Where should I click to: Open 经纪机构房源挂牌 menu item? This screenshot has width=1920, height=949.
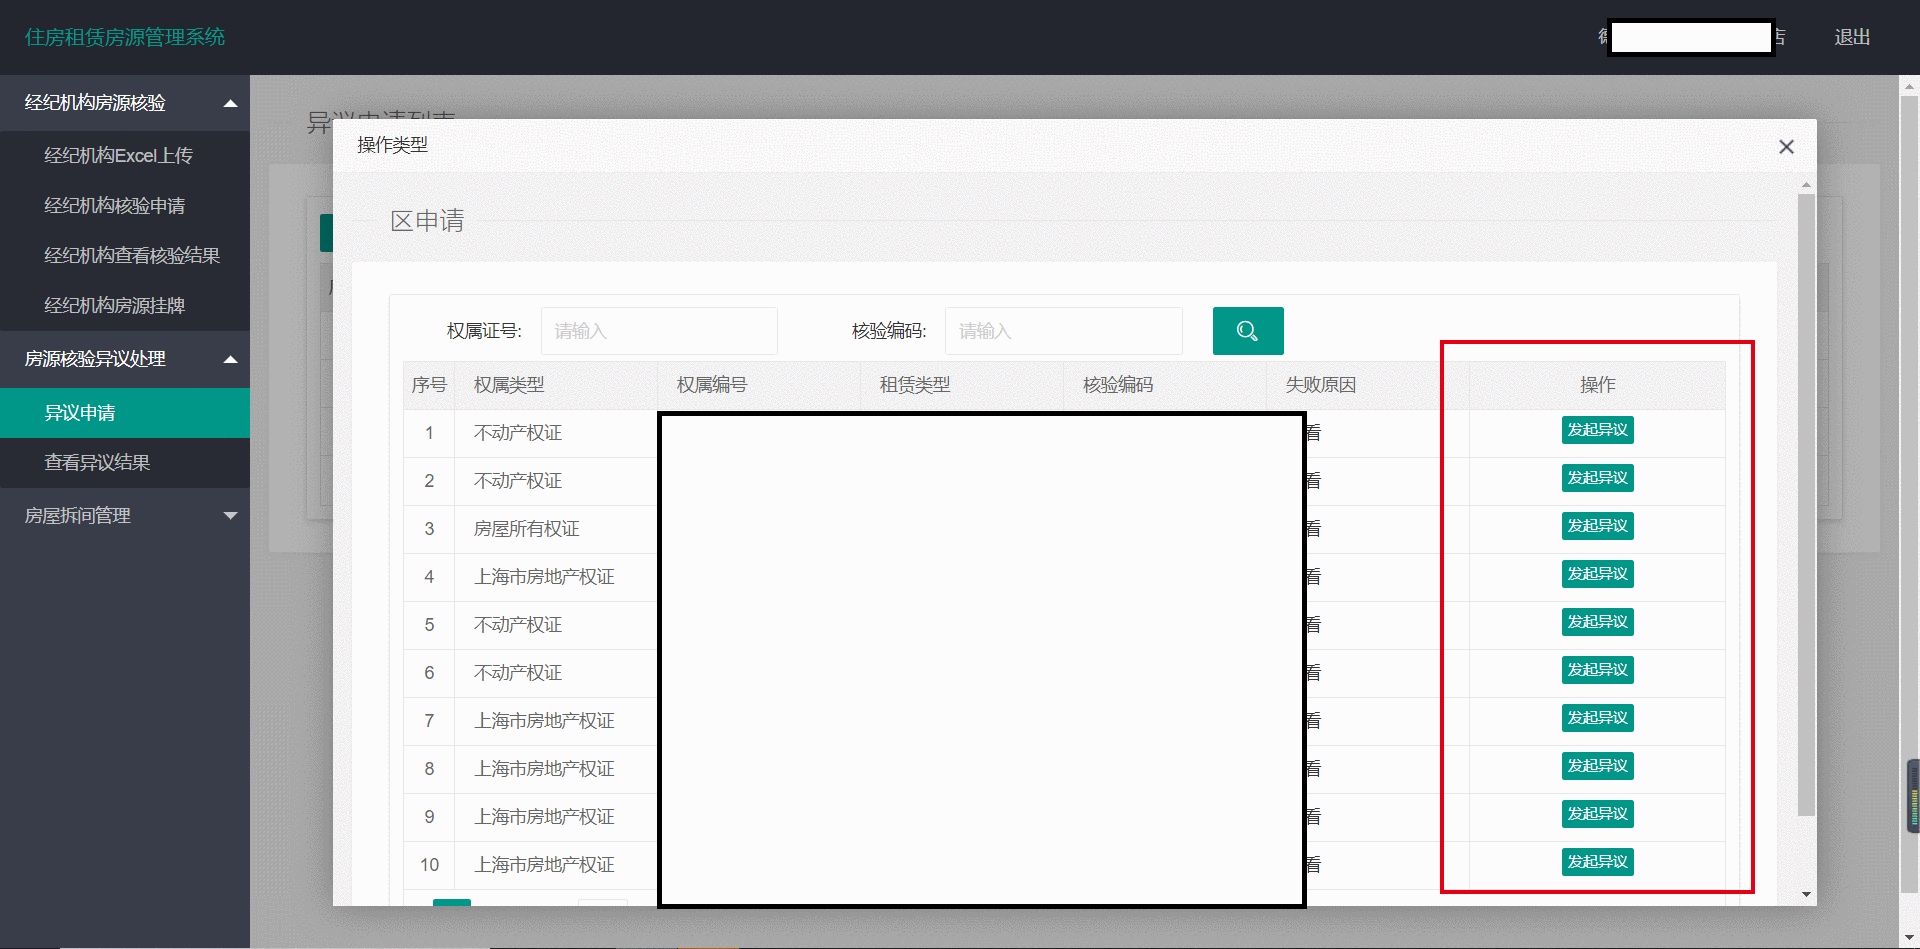pyautogui.click(x=114, y=306)
